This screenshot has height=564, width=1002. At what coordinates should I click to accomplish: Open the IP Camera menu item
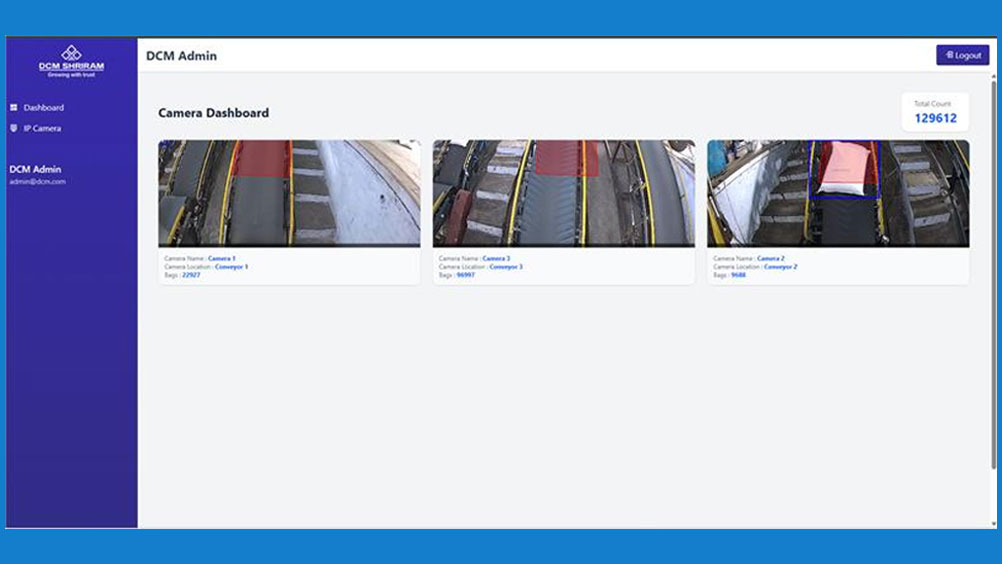tap(42, 128)
